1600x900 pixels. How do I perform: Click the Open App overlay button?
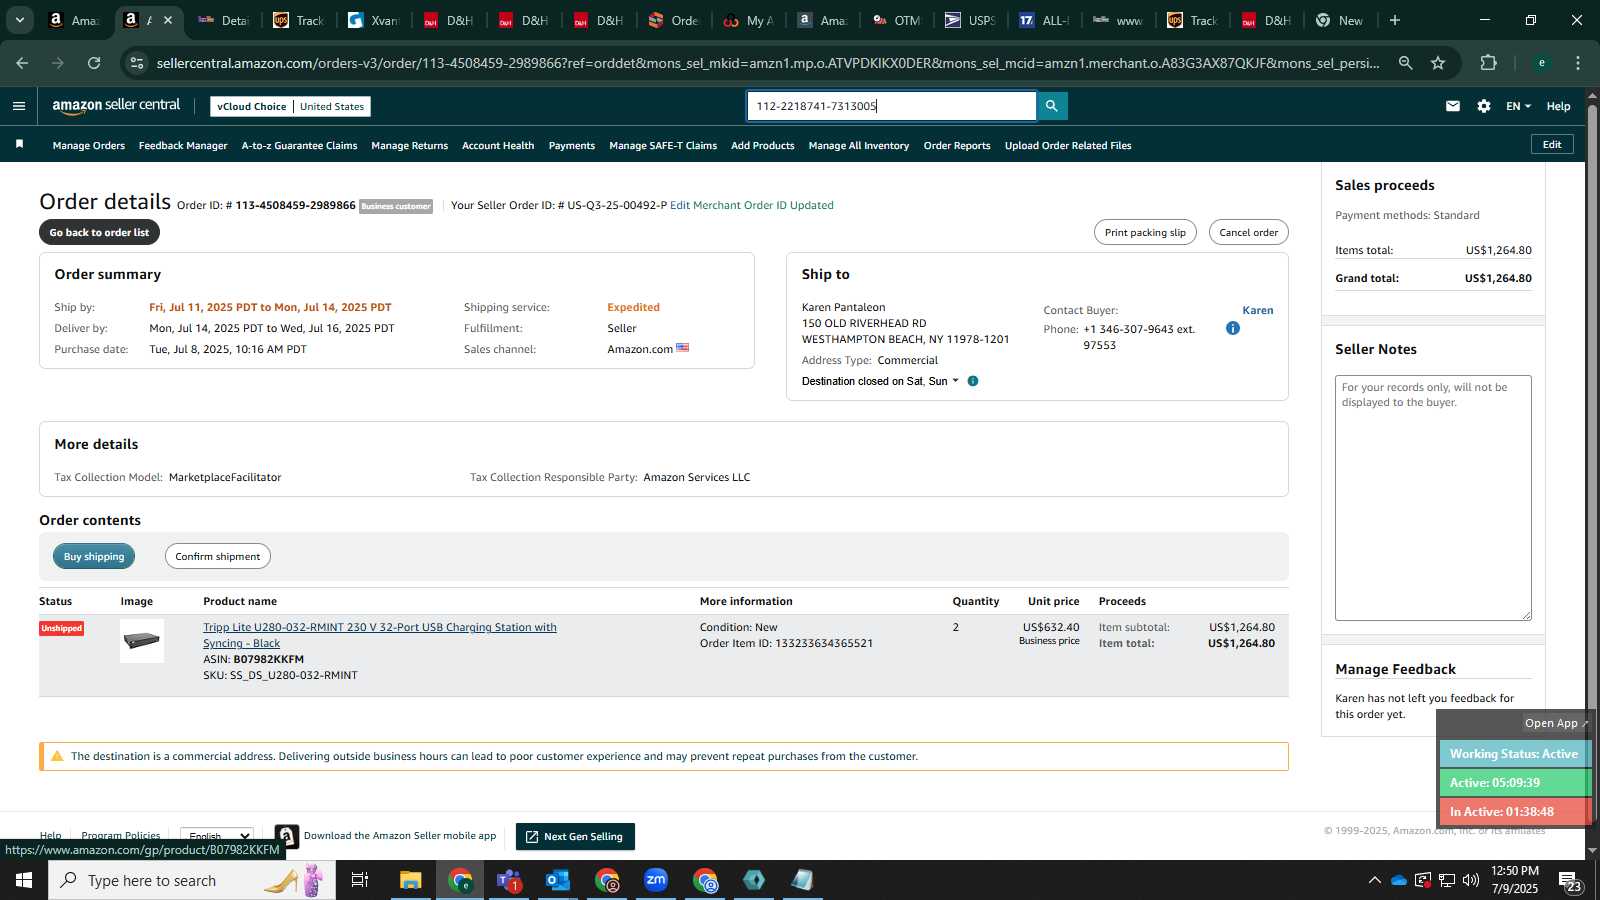(x=1555, y=723)
